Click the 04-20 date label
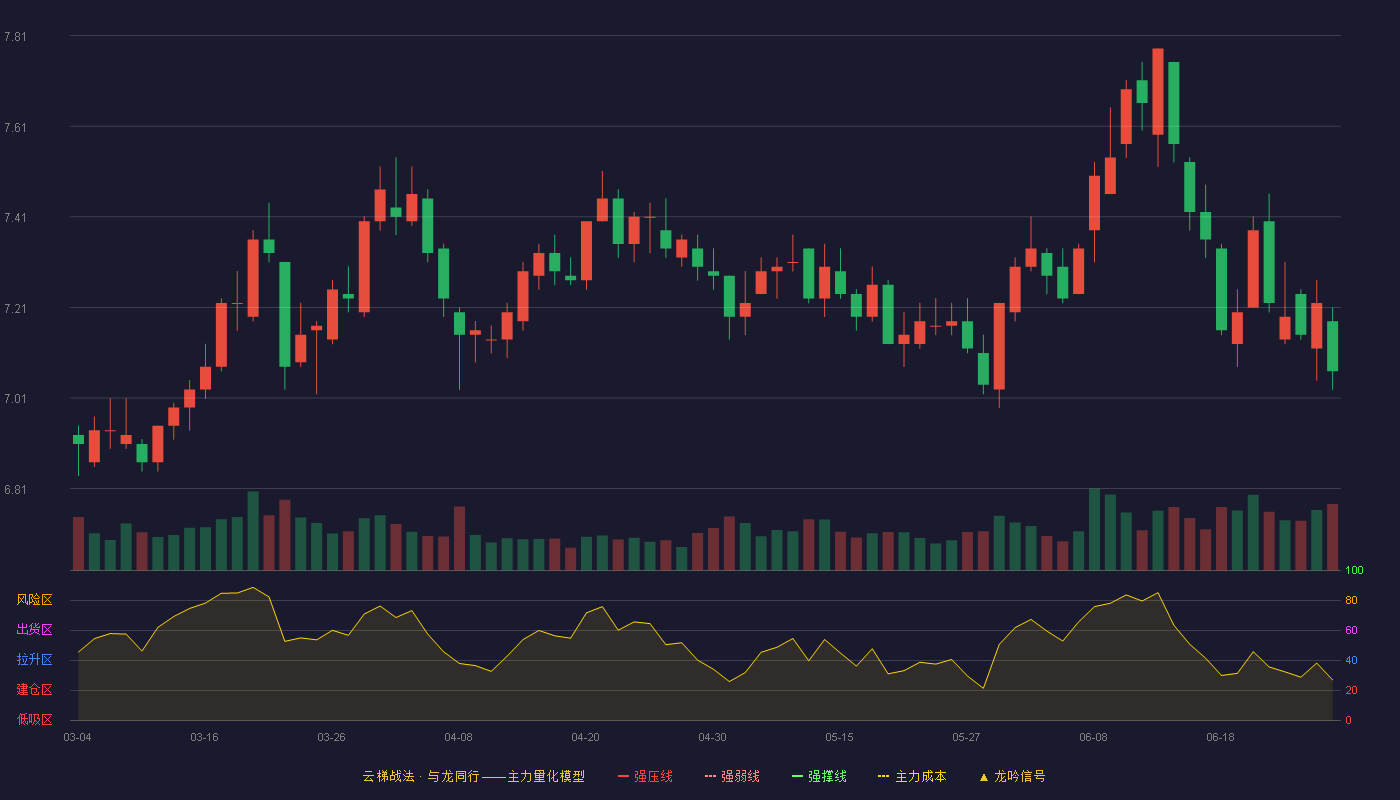The height and width of the screenshot is (800, 1400). (x=585, y=737)
